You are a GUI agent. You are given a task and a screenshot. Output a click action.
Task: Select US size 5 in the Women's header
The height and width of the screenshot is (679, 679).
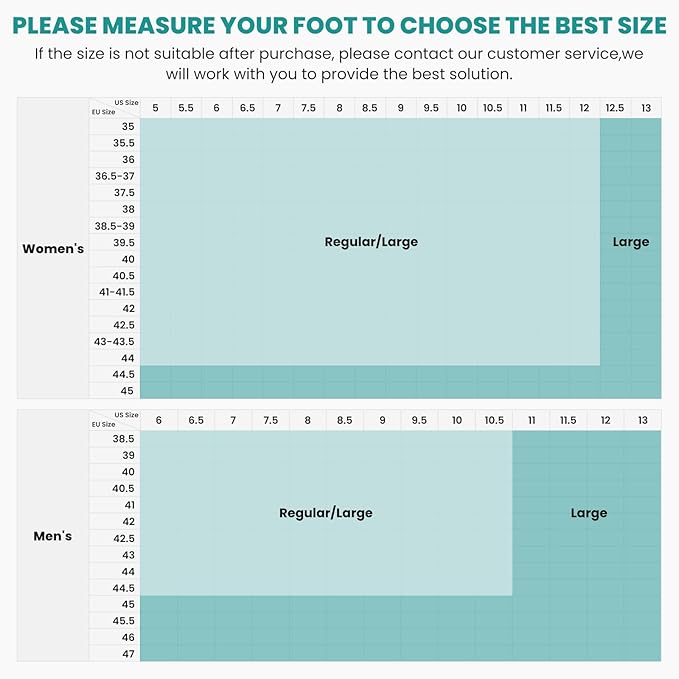[155, 108]
